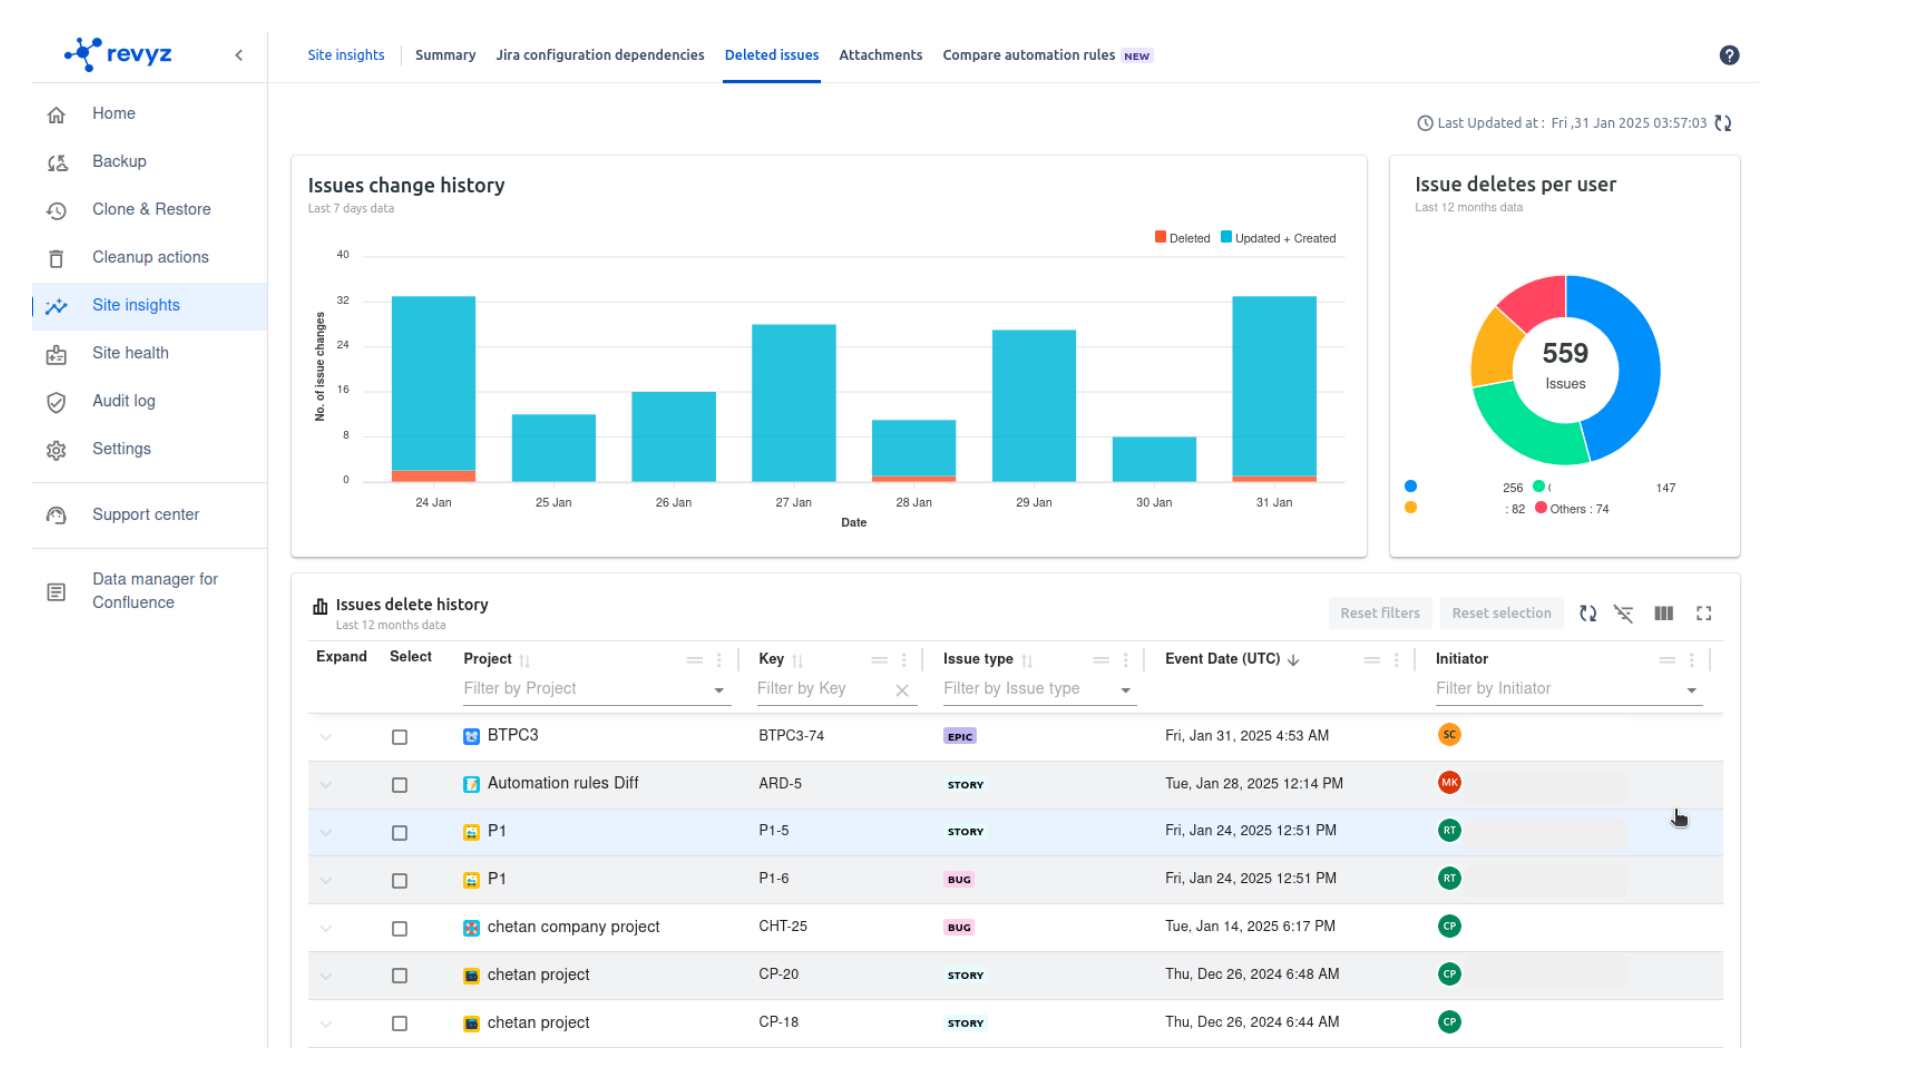Image resolution: width=1910 pixels, height=1080 pixels.
Task: Clear the Filter by Key field
Action: (x=901, y=690)
